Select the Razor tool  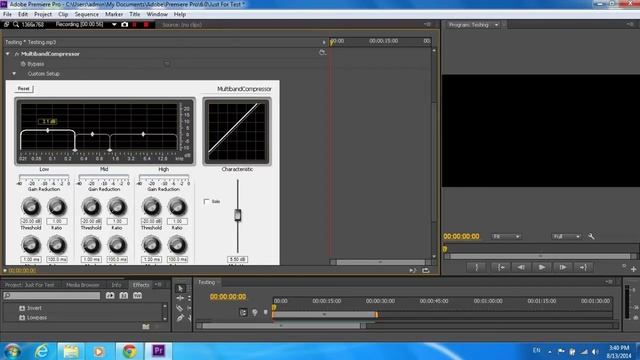[x=180, y=308]
